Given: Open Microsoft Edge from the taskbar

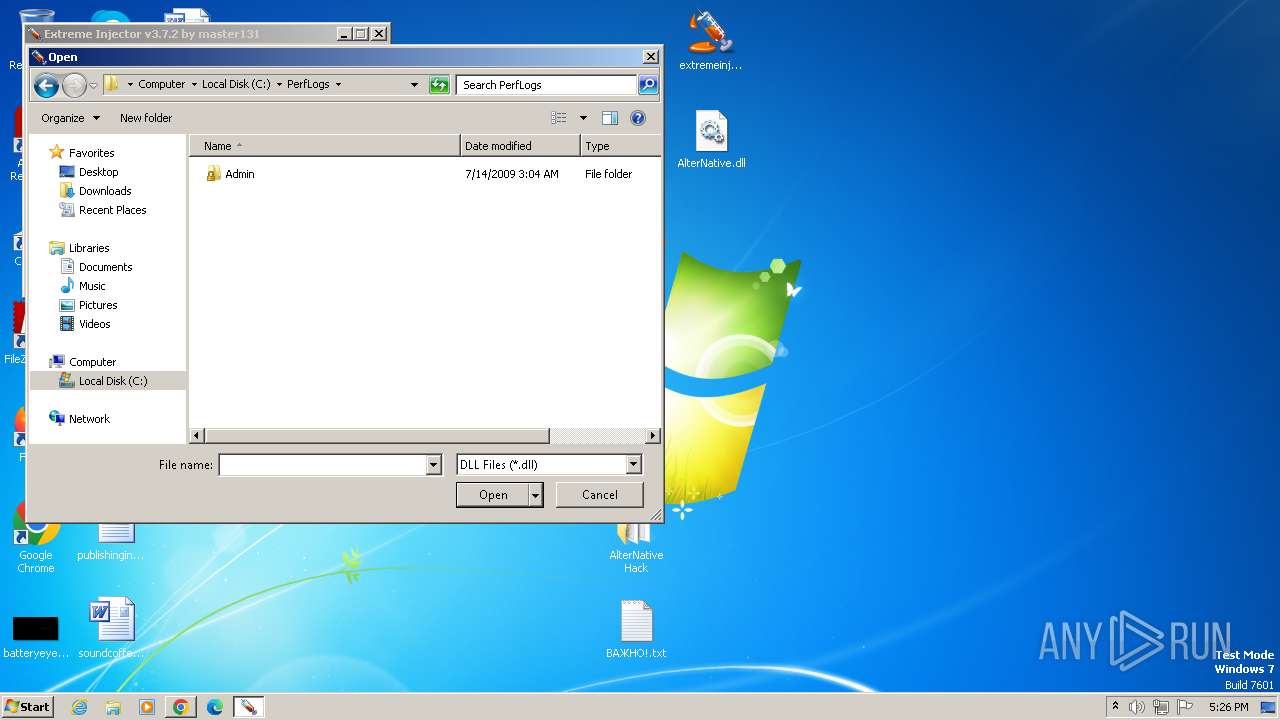Looking at the screenshot, I should click(x=215, y=707).
